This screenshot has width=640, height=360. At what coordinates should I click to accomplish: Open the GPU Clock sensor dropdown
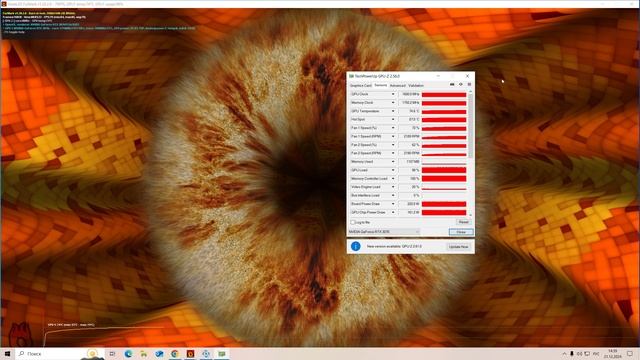(x=393, y=94)
